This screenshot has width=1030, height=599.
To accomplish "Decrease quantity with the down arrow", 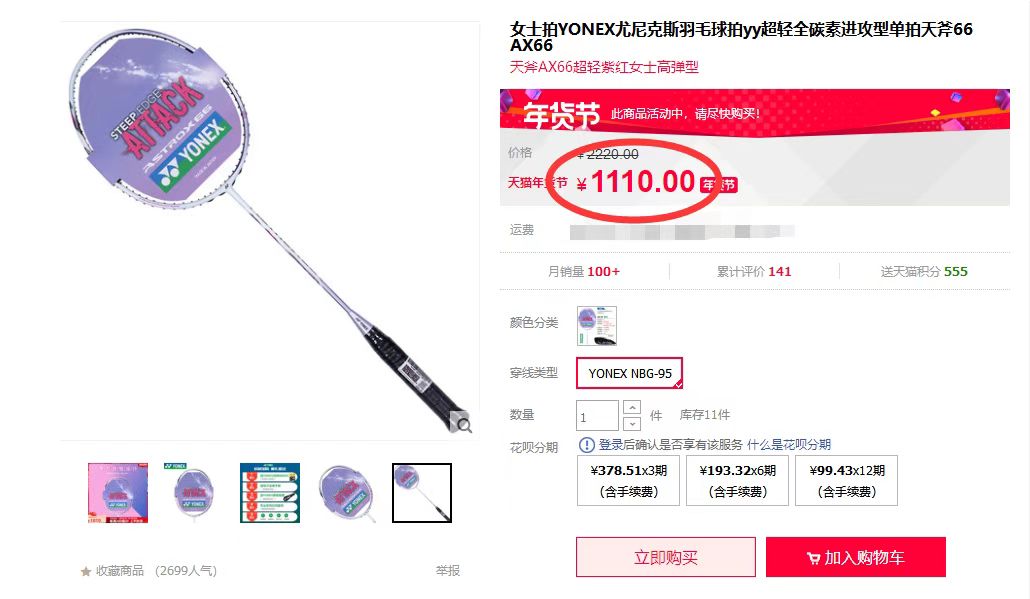I will 632,424.
